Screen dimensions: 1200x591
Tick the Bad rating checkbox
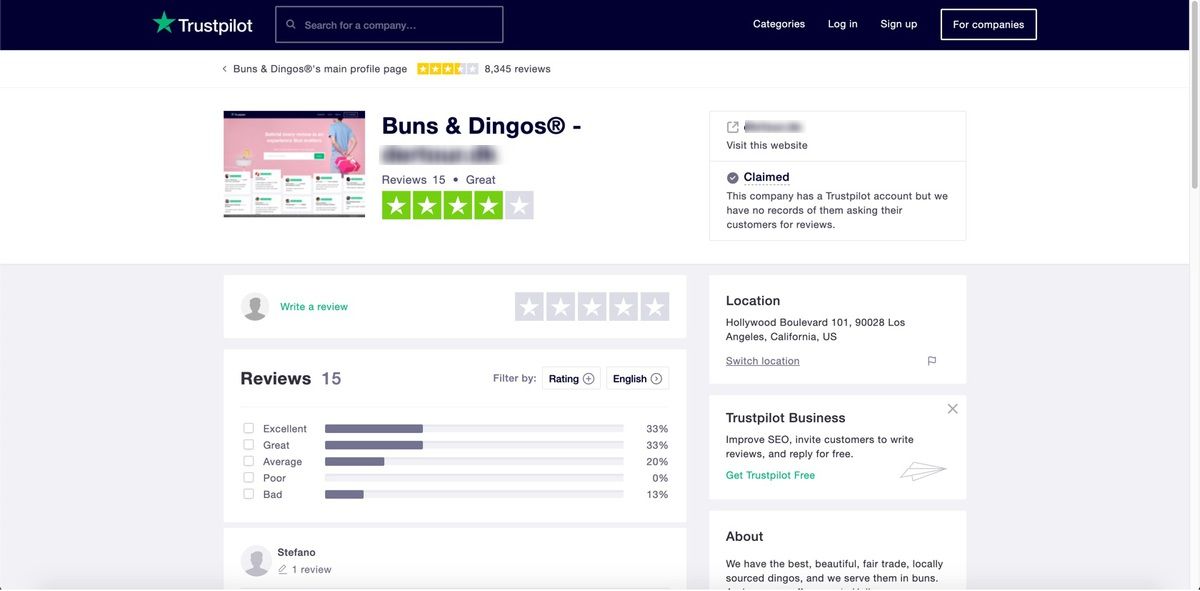tap(249, 494)
